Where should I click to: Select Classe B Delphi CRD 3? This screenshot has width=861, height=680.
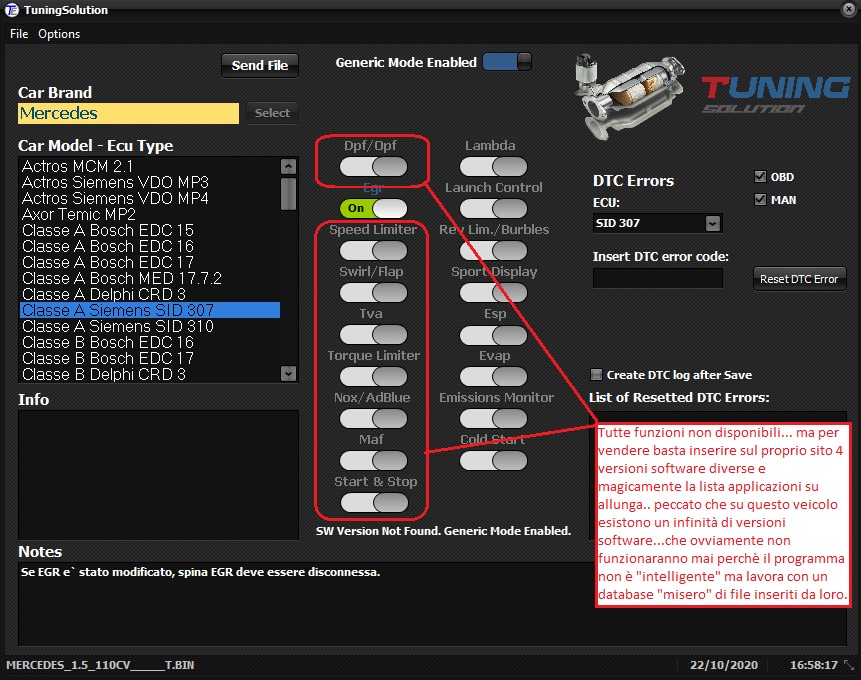coord(150,374)
